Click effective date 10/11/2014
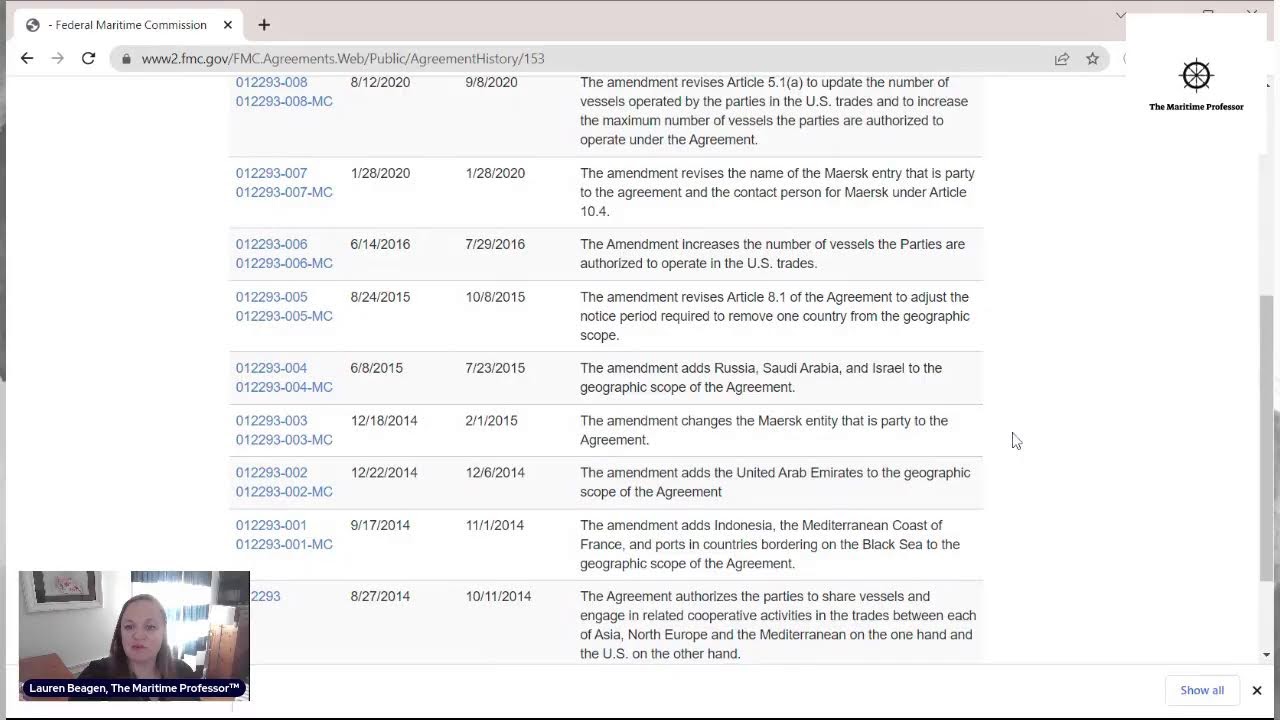Image resolution: width=1280 pixels, height=720 pixels. pyautogui.click(x=498, y=596)
